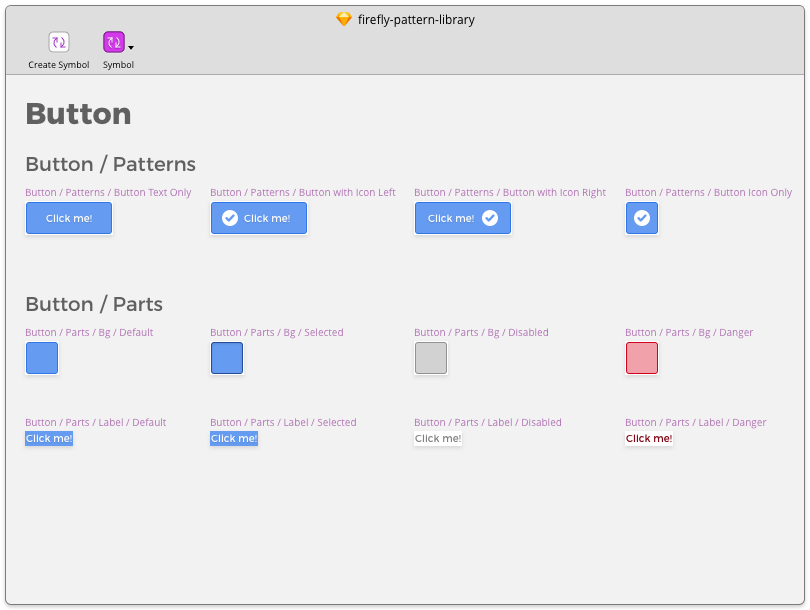Viewport: 810px width, 610px height.
Task: Select the Bg / Default blue swatch
Action: click(x=42, y=358)
